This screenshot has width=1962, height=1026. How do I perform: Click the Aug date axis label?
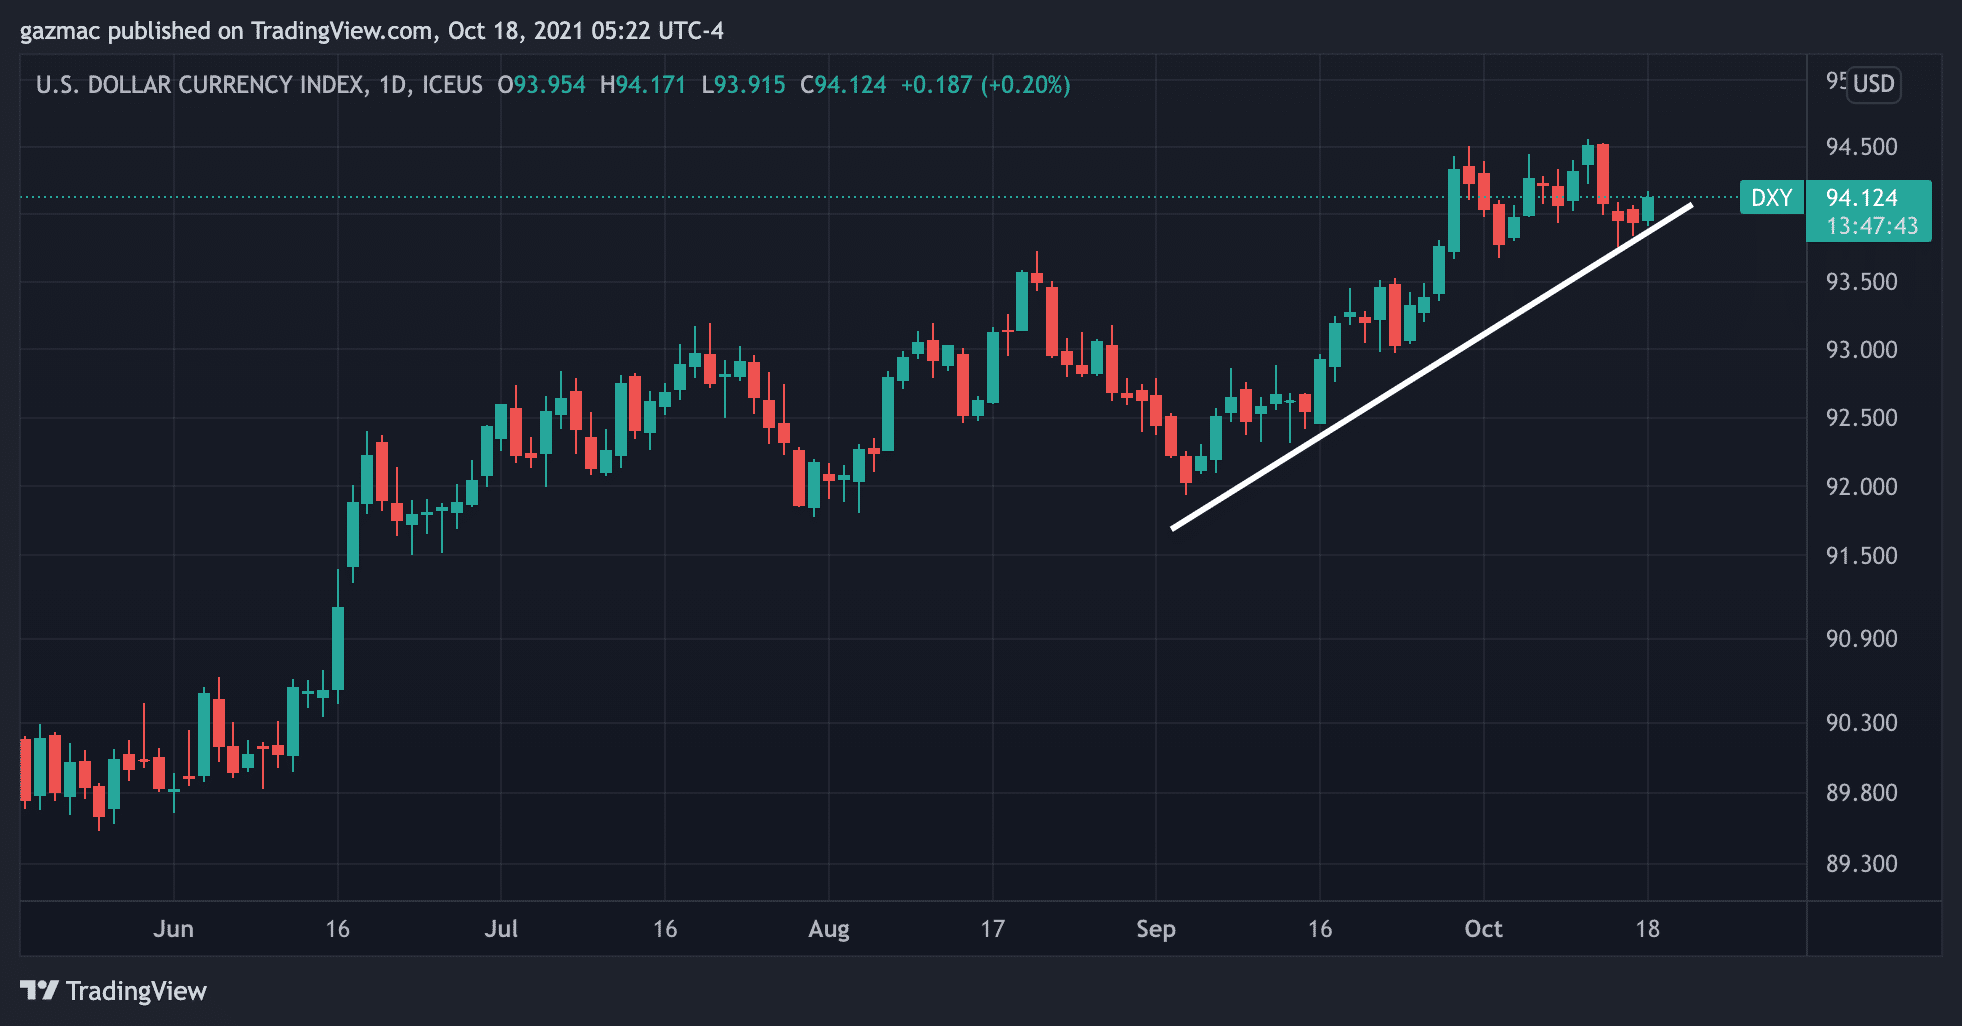tap(829, 929)
